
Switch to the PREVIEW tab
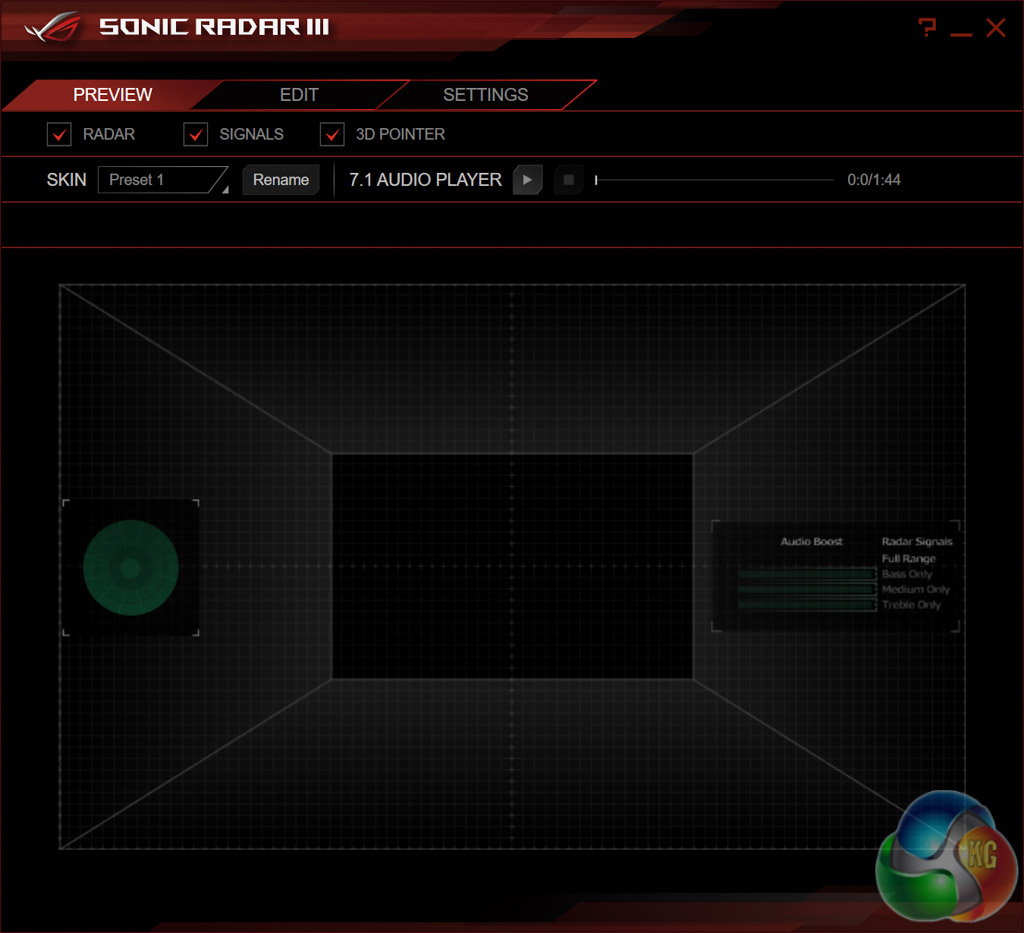tap(112, 95)
